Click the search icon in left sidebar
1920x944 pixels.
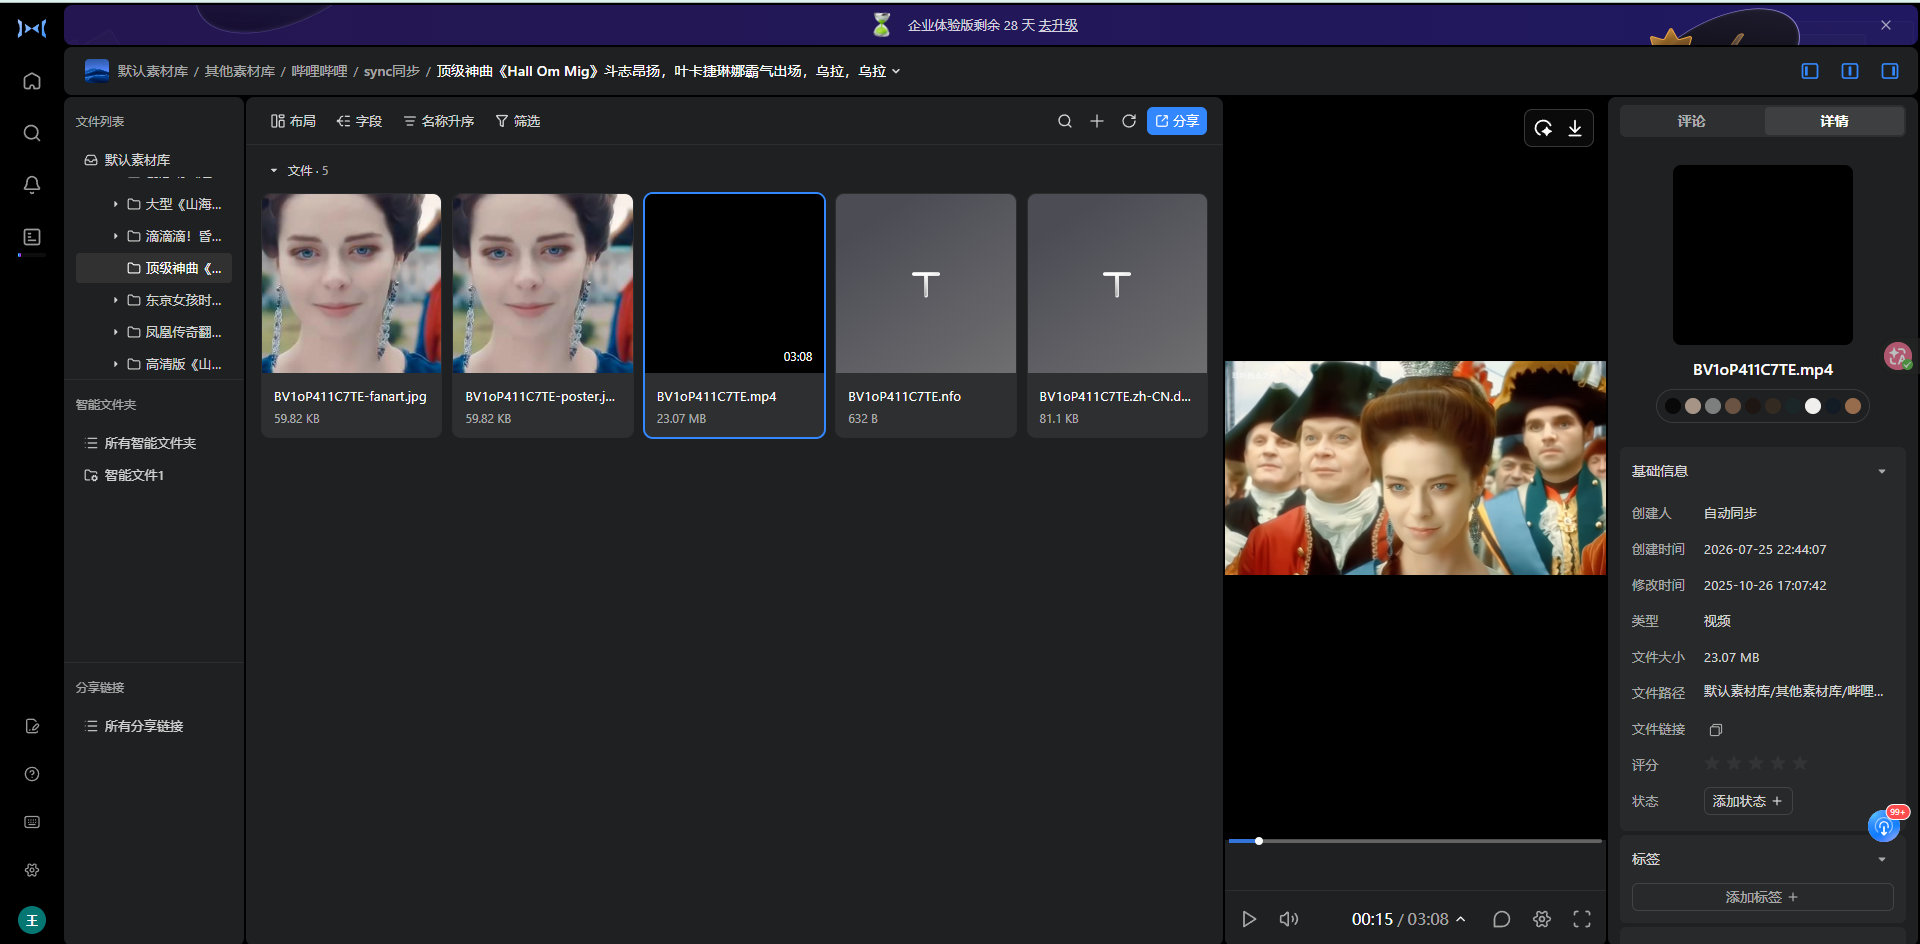pos(32,133)
